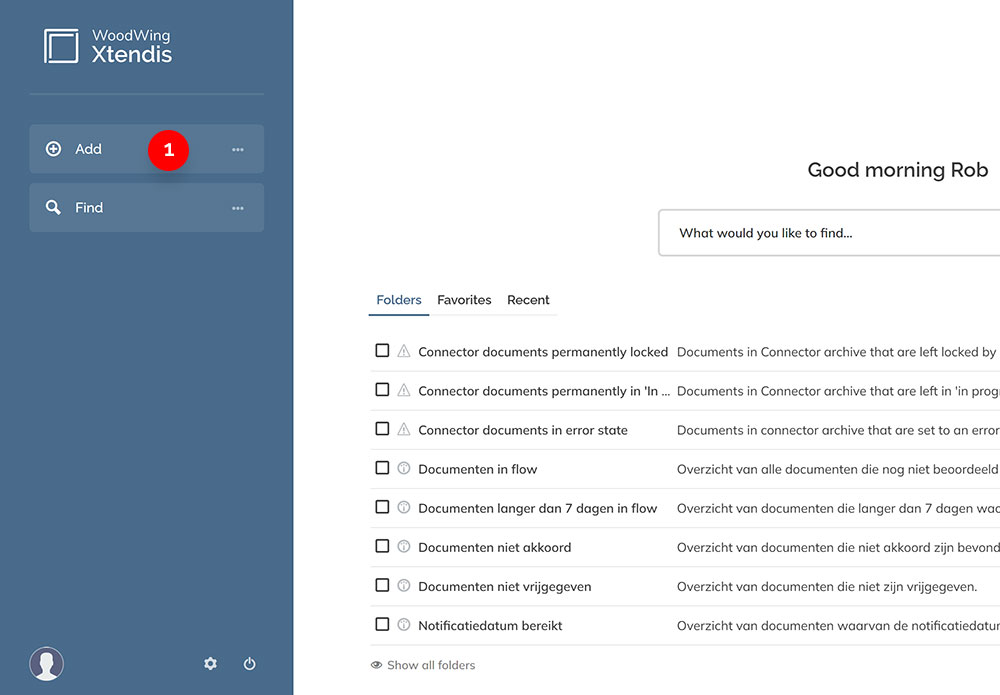1000x695 pixels.
Task: Click the search field 'What would you like to find...'
Action: click(830, 232)
